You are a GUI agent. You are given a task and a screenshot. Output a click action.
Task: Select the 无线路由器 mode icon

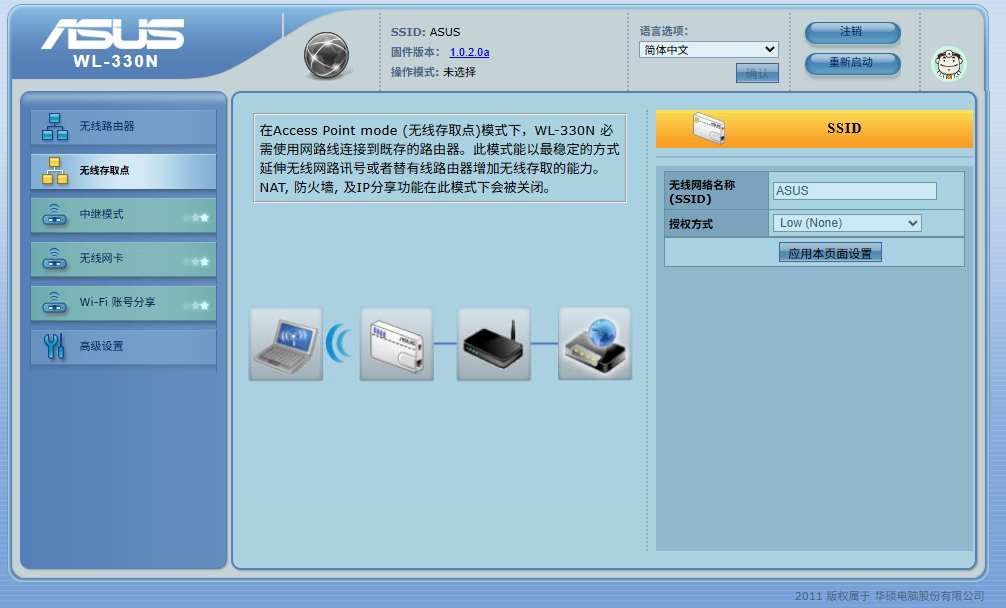coord(55,127)
